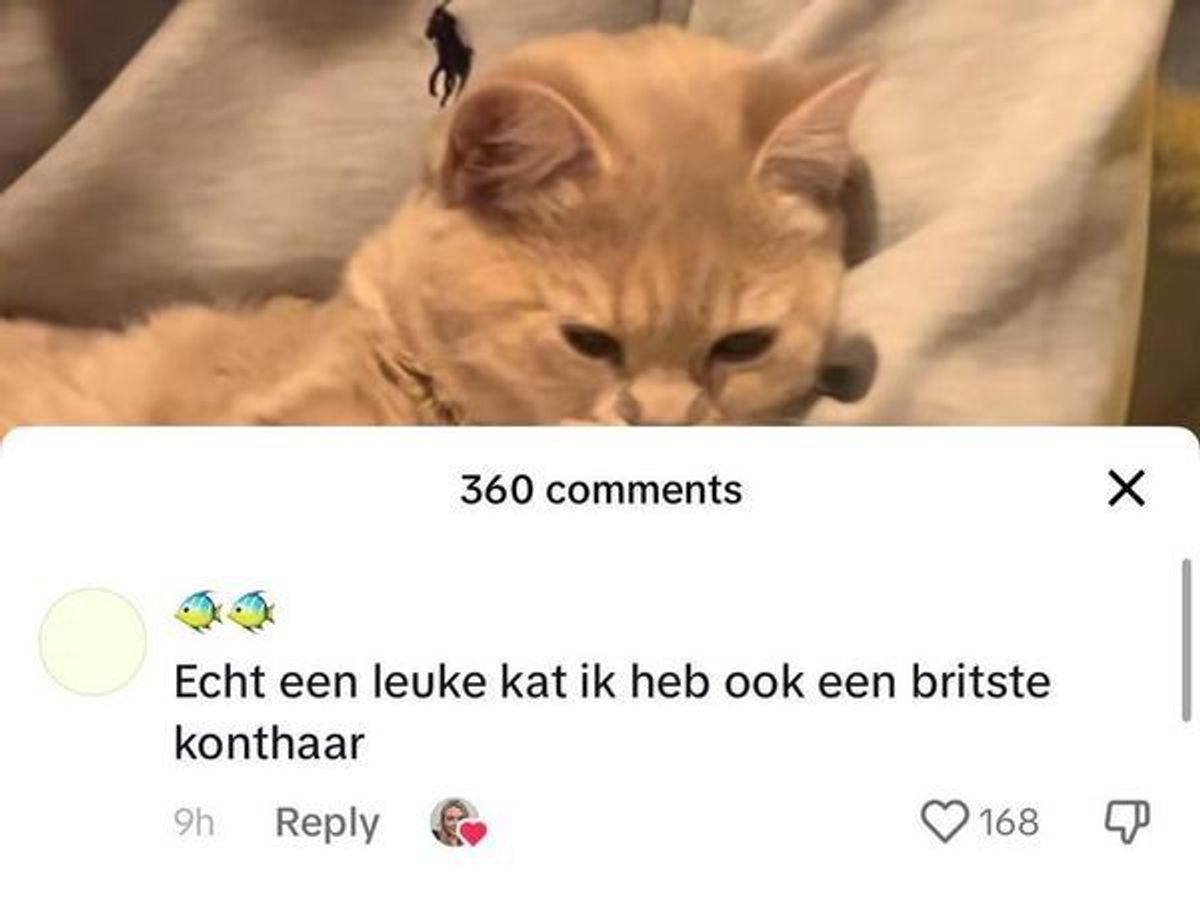Screen dimensions: 1200x902
Task: Close the comments panel with the X
Action: tap(1126, 491)
